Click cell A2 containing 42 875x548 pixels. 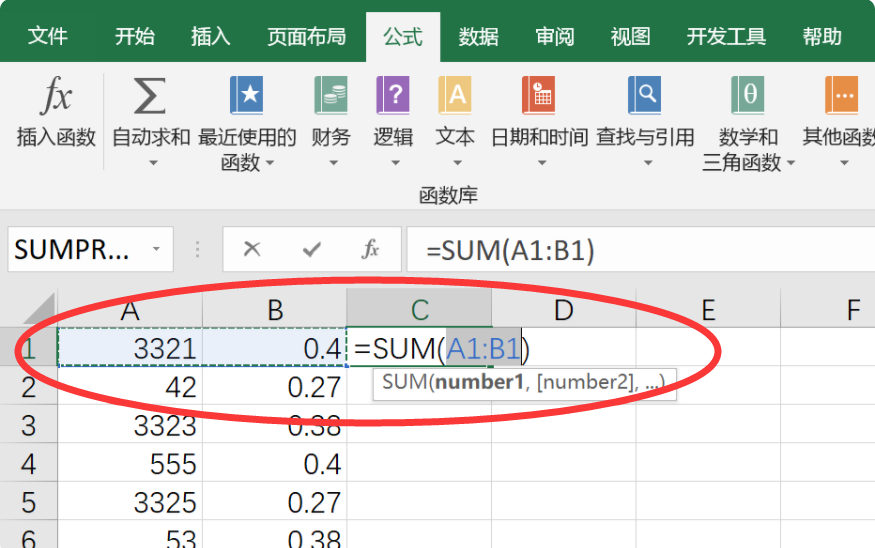(130, 386)
